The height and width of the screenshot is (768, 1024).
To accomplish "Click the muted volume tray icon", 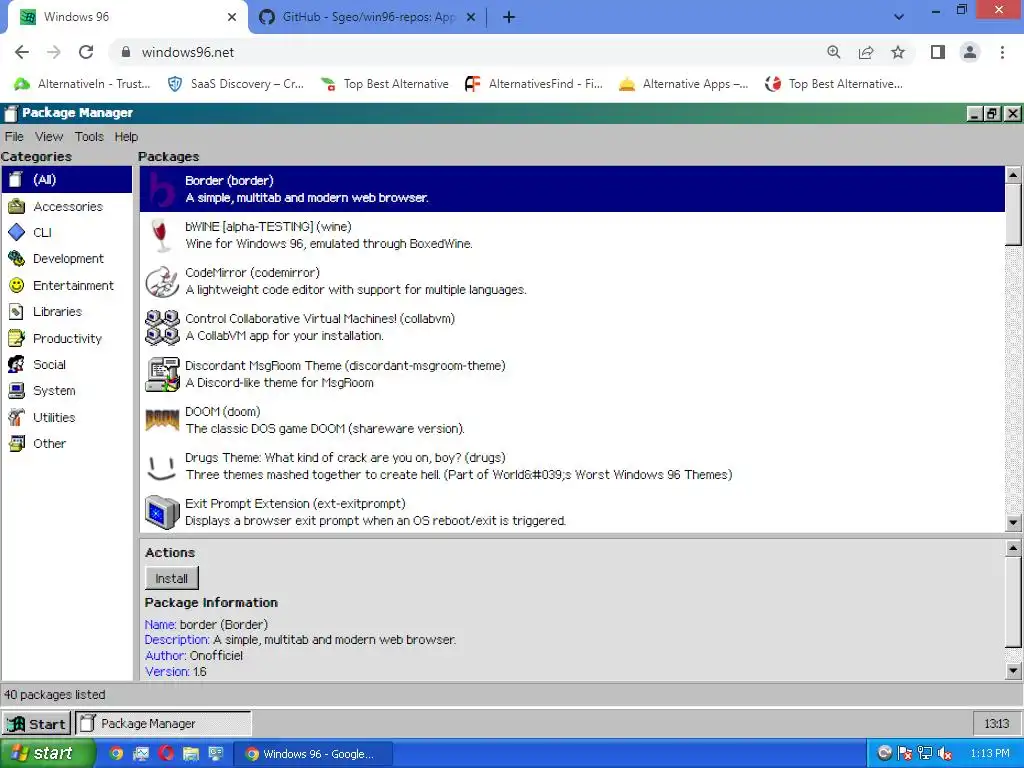I will click(x=944, y=754).
